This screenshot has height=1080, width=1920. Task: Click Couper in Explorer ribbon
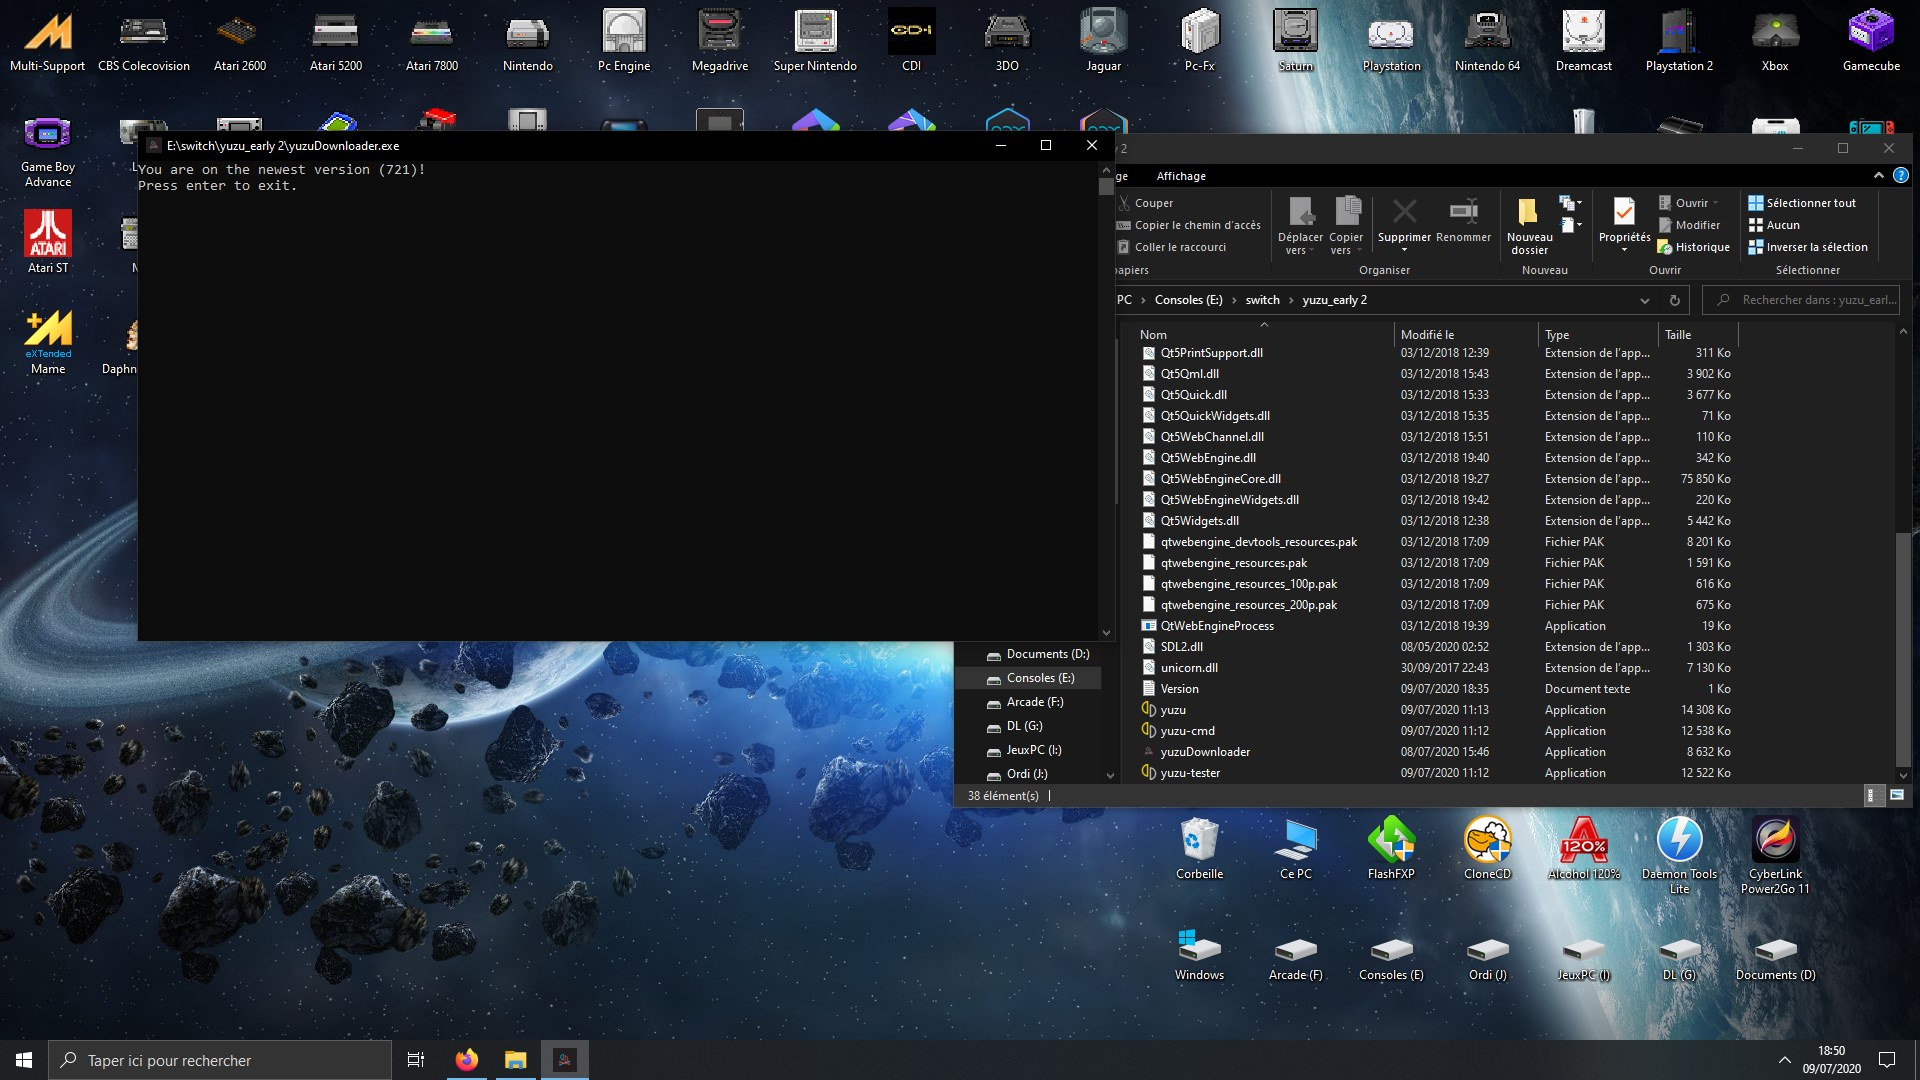(1146, 203)
